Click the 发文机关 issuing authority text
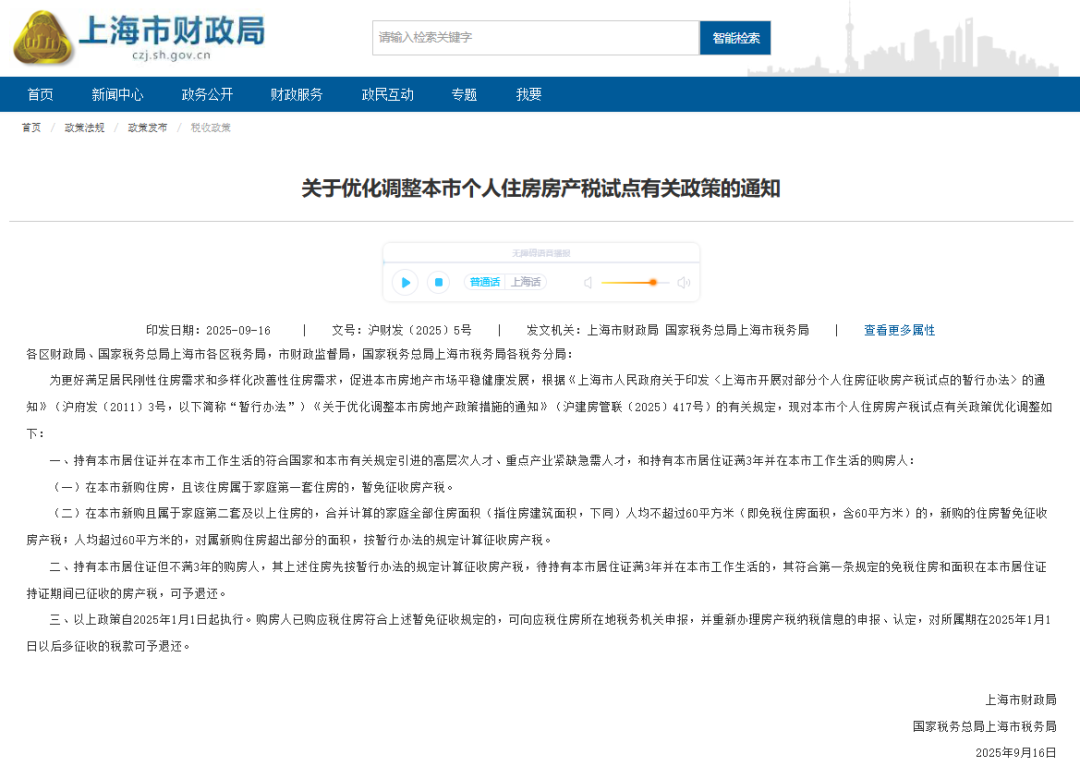Screen dimensions: 1080x767 pyautogui.click(x=667, y=330)
